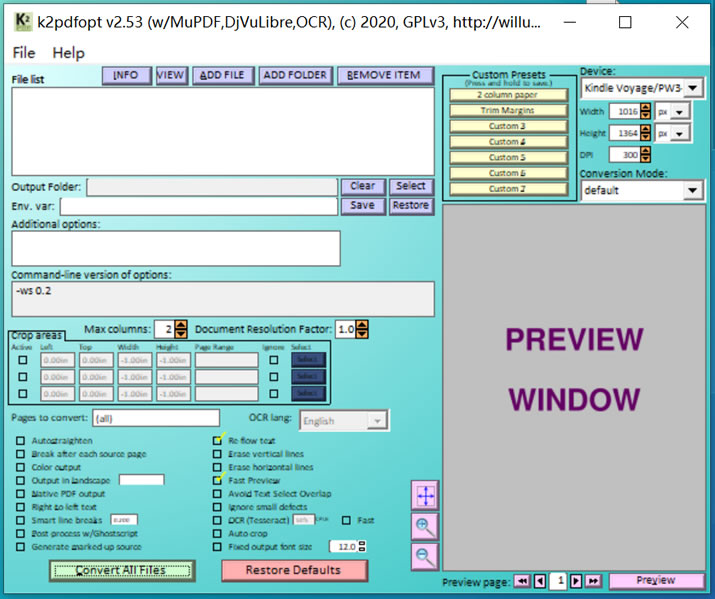Open the Help menu
The image size is (715, 599).
[x=68, y=53]
